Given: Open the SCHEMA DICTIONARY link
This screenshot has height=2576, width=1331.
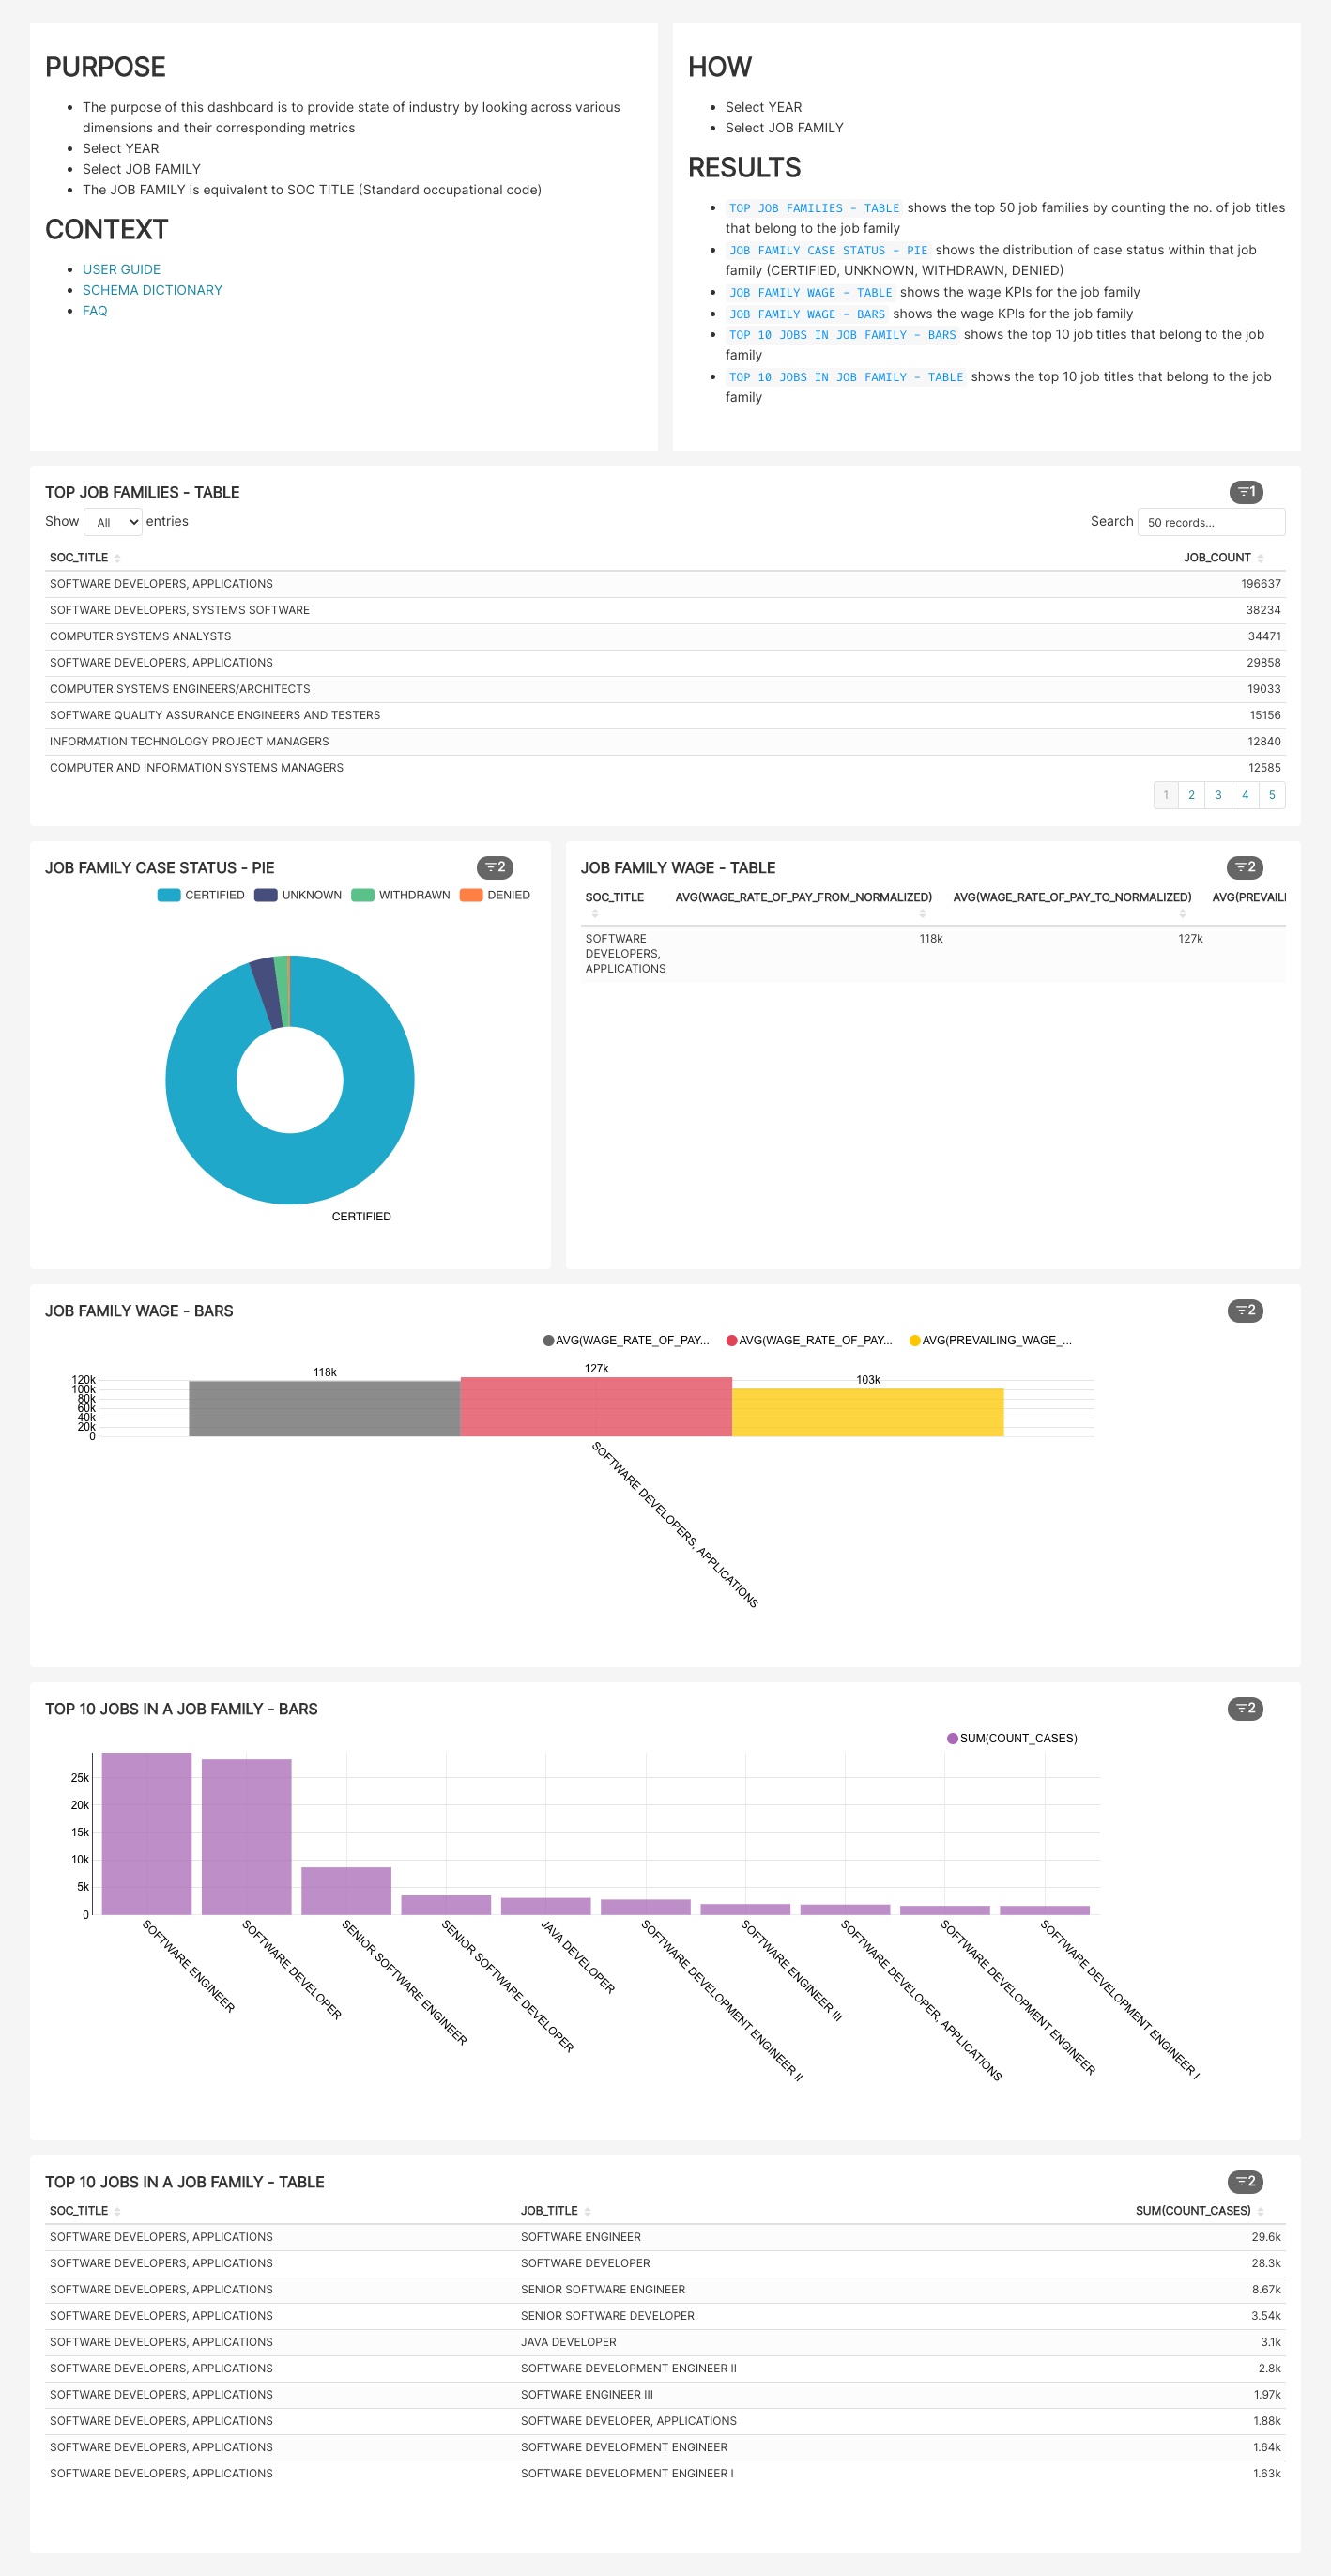Looking at the screenshot, I should (152, 290).
